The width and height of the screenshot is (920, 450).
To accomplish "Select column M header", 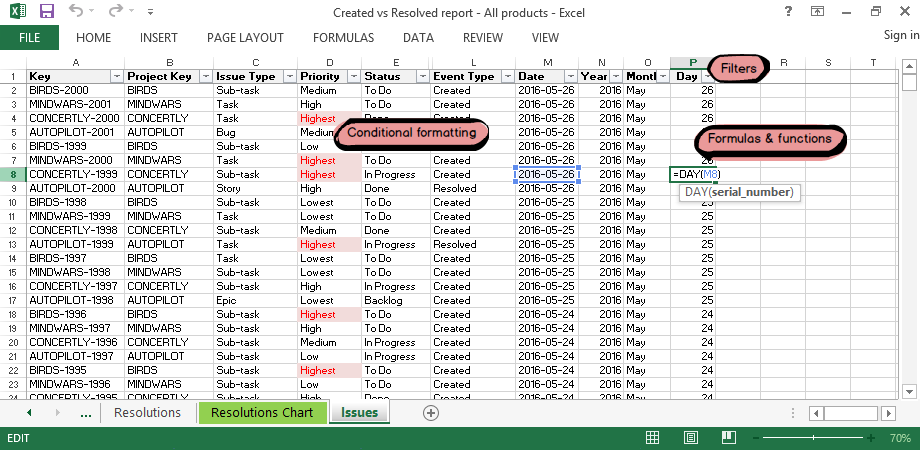I will [547, 63].
